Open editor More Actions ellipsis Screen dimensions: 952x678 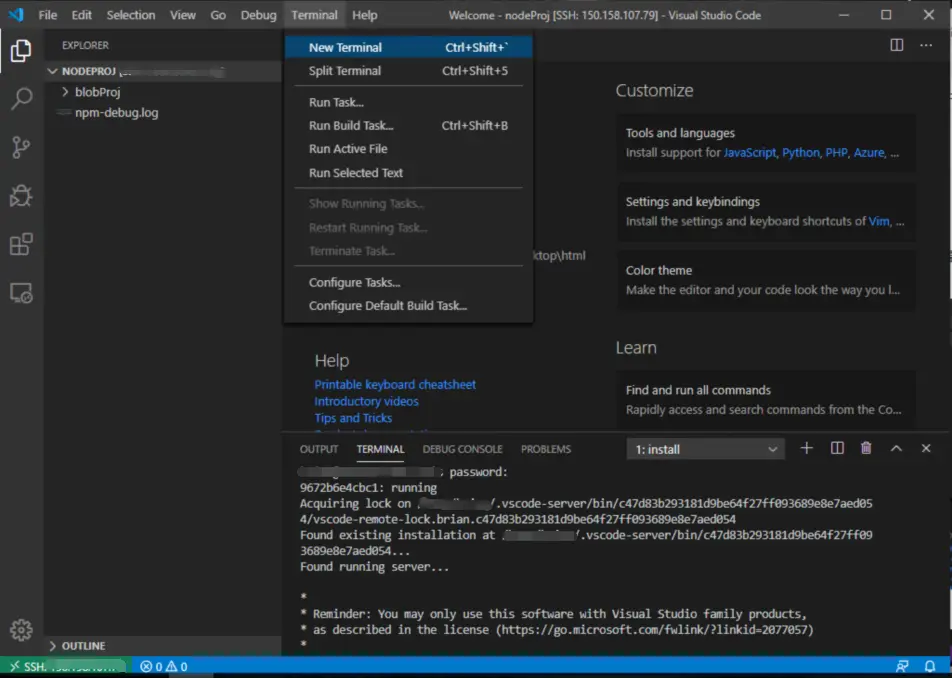pos(926,45)
